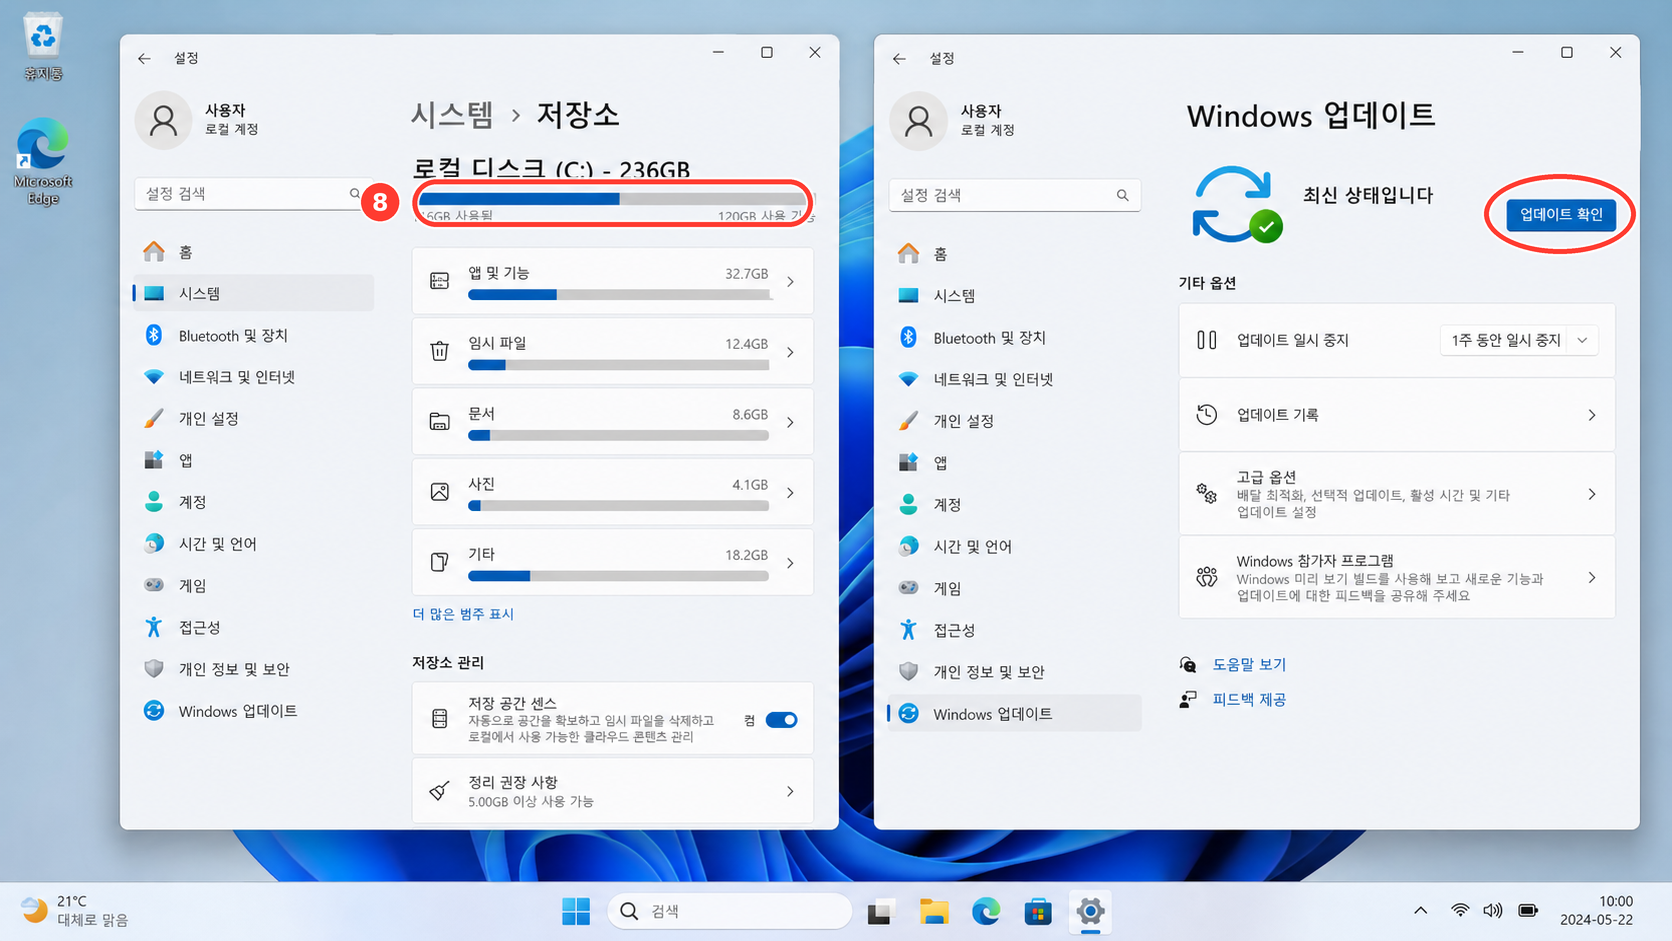Expand the 앱 및 기능 storage row chevron
The width and height of the screenshot is (1672, 941).
pyautogui.click(x=790, y=282)
